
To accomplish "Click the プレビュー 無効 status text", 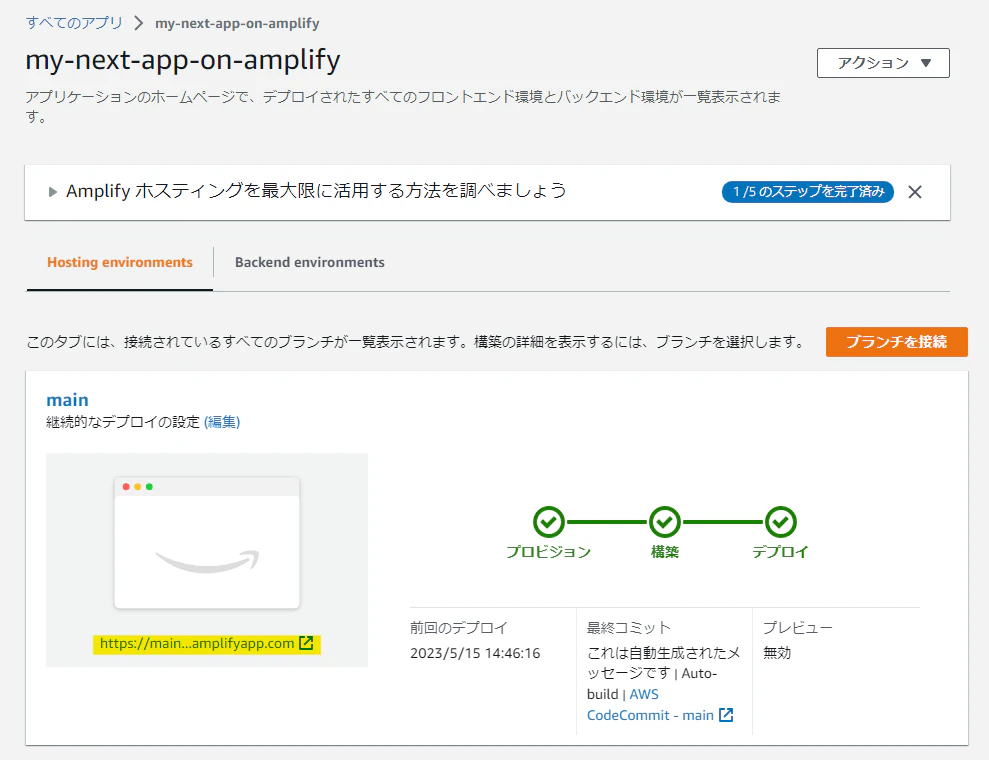I will pos(777,653).
